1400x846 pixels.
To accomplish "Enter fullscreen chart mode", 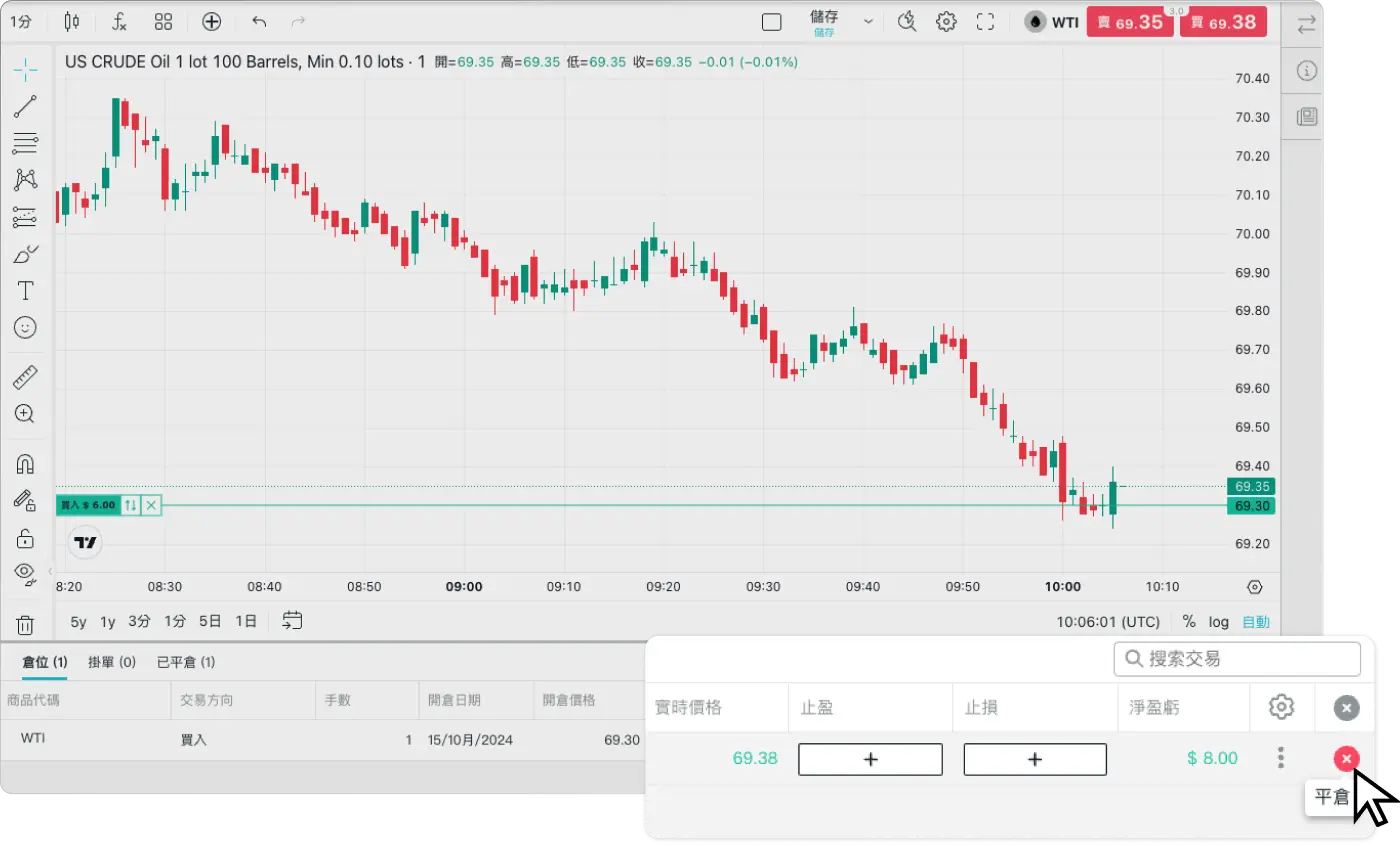I will coord(985,21).
